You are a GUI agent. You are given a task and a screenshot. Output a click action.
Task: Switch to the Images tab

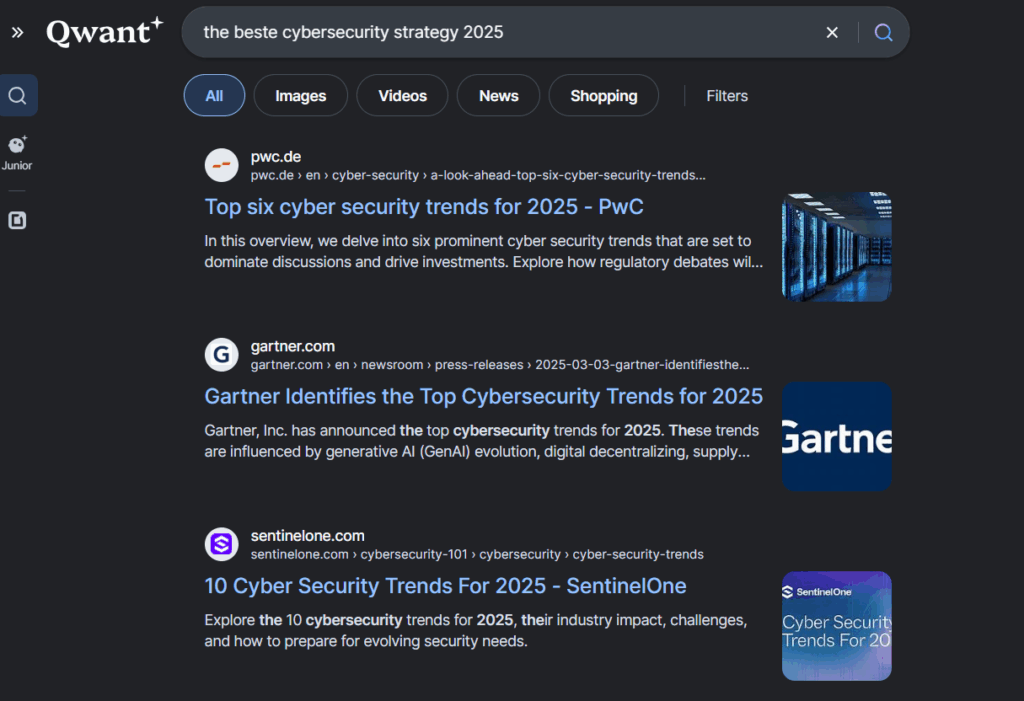point(300,96)
